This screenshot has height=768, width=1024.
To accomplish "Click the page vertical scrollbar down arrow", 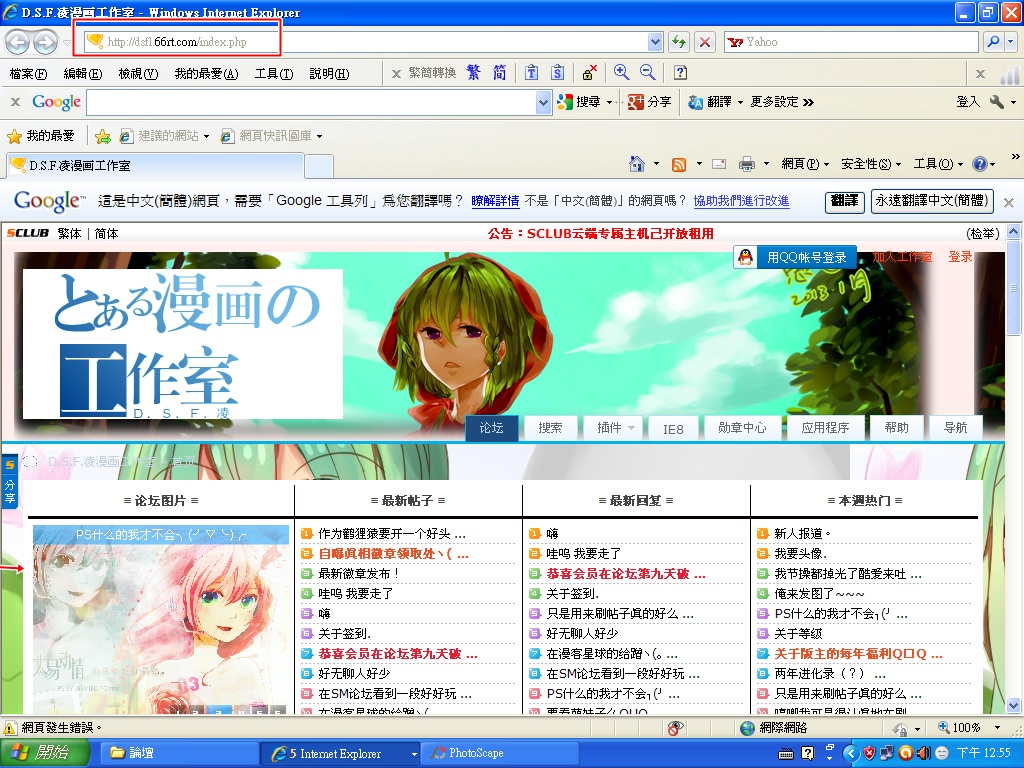I will click(x=1014, y=706).
